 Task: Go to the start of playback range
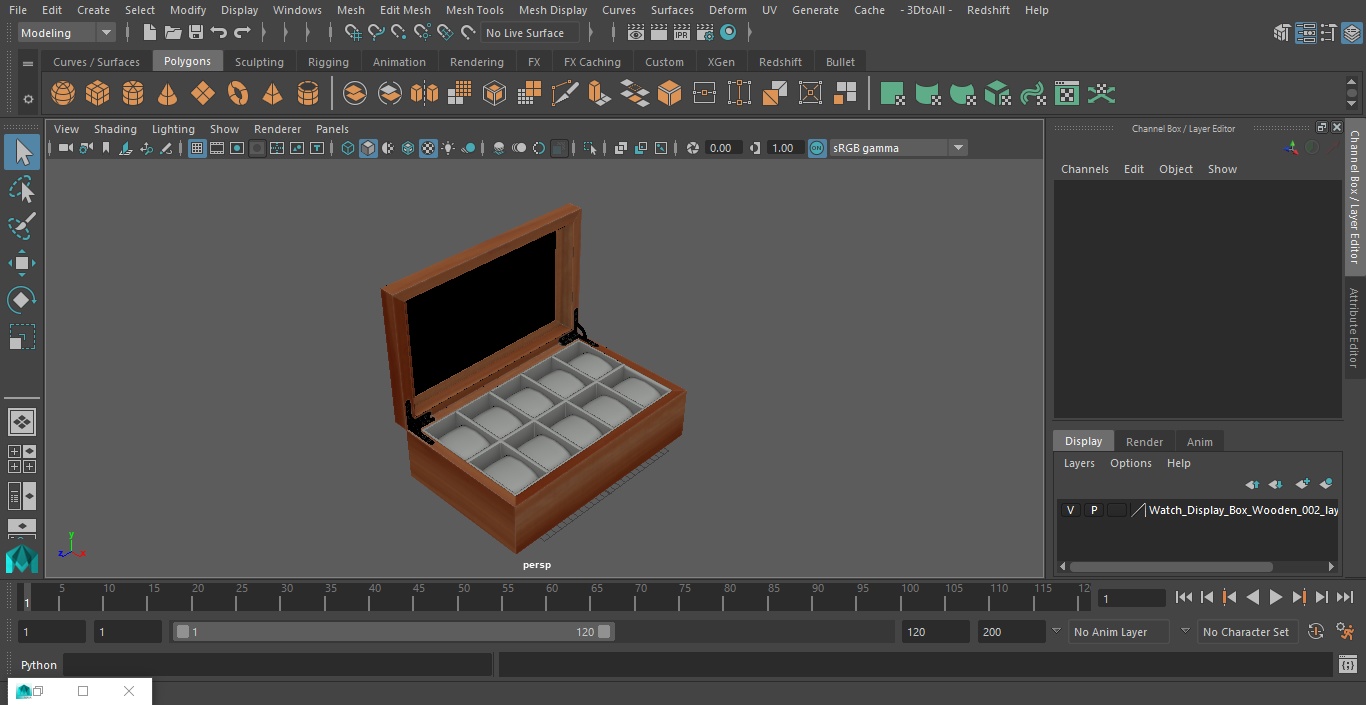click(x=1184, y=597)
